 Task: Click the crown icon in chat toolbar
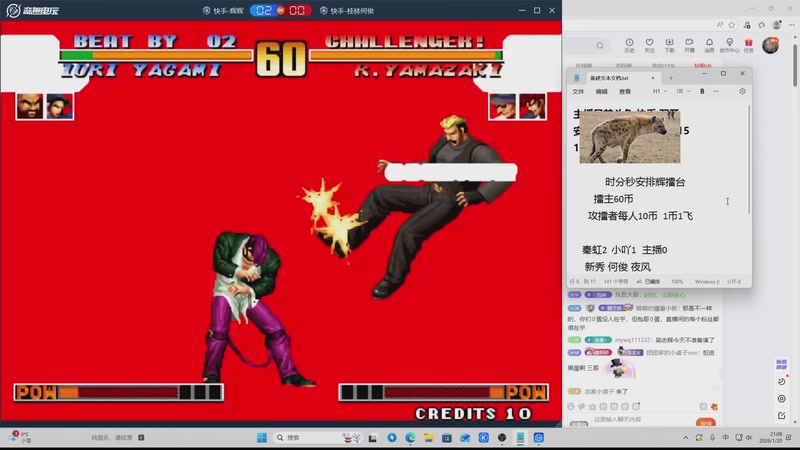click(x=592, y=407)
